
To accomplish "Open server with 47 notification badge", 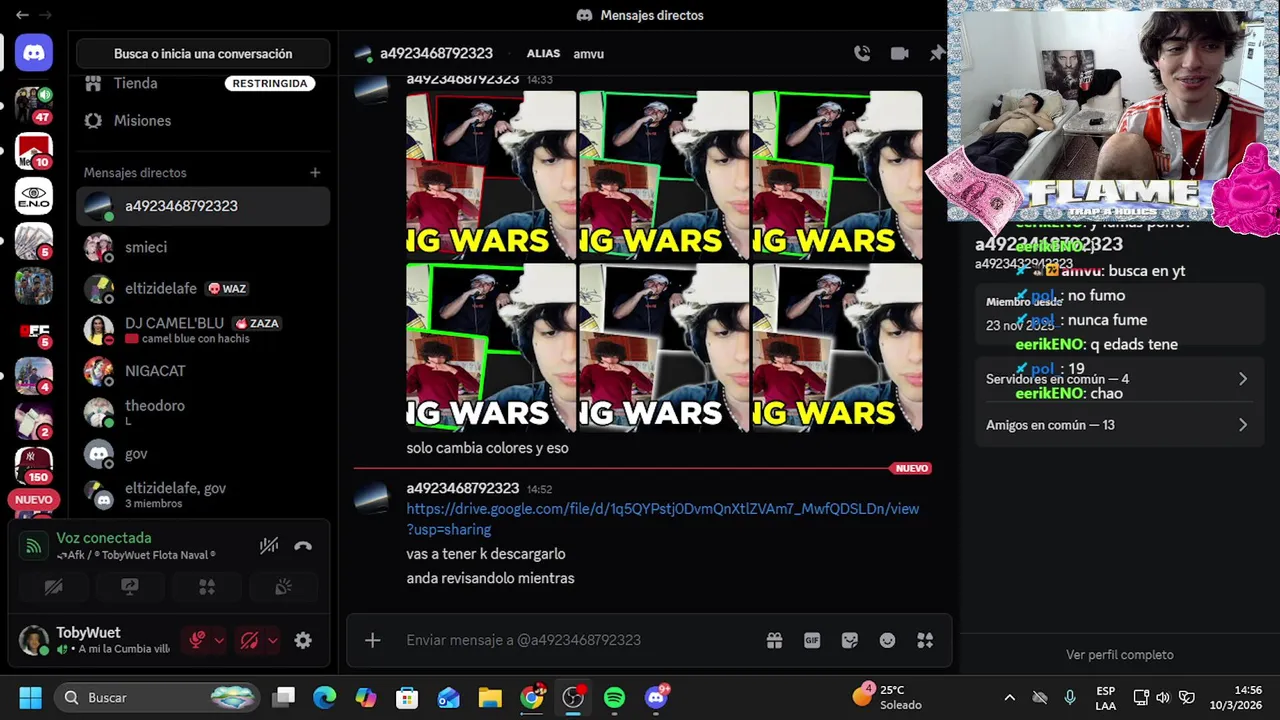I will pos(34,104).
